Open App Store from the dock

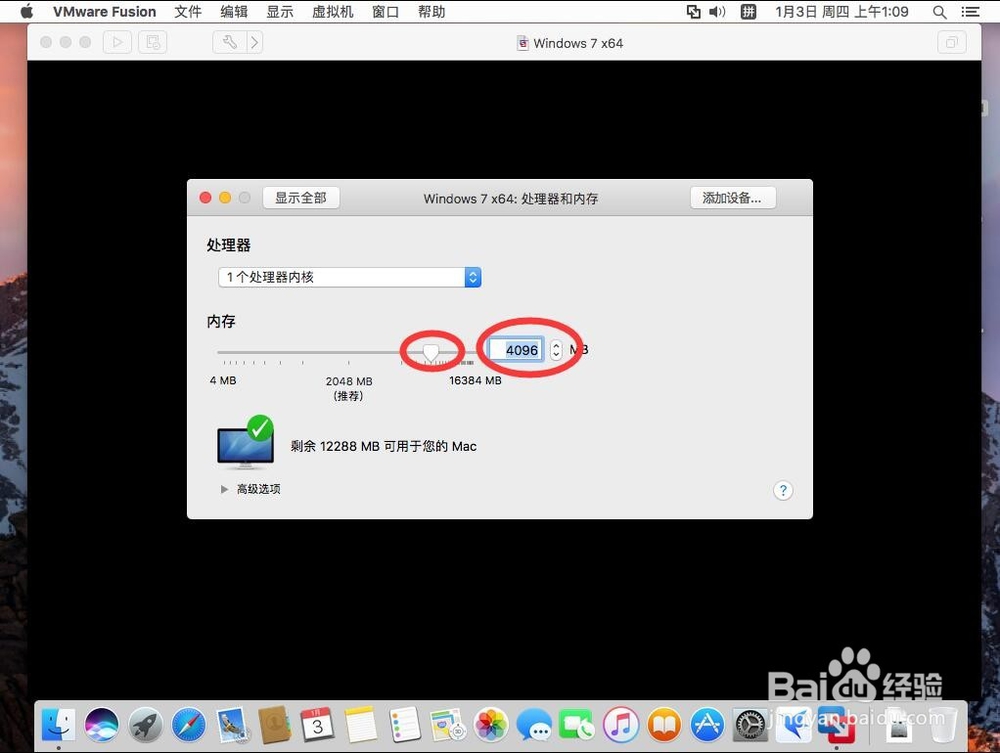coord(707,725)
